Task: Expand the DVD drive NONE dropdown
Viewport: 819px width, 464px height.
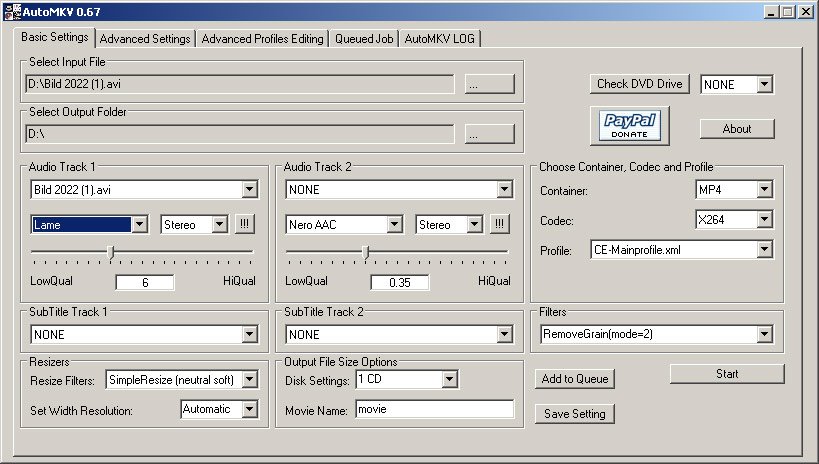Action: click(x=764, y=84)
